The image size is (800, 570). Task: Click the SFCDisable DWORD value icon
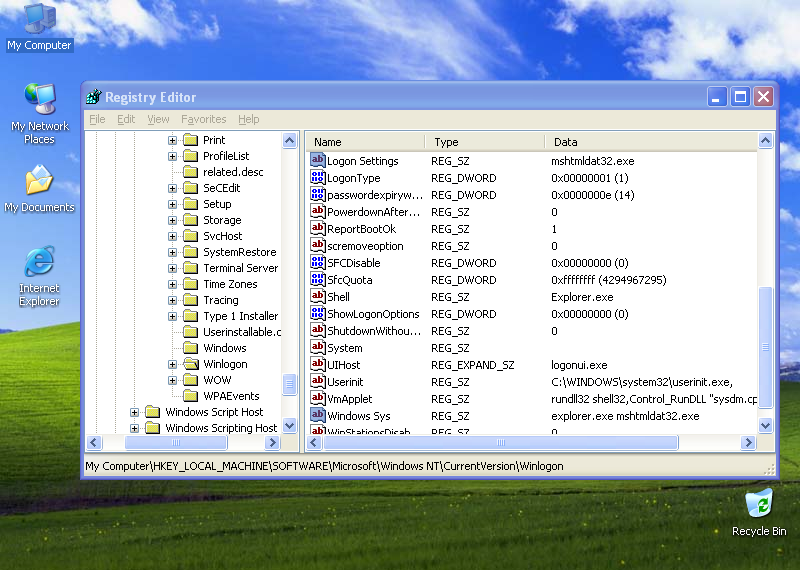(318, 263)
